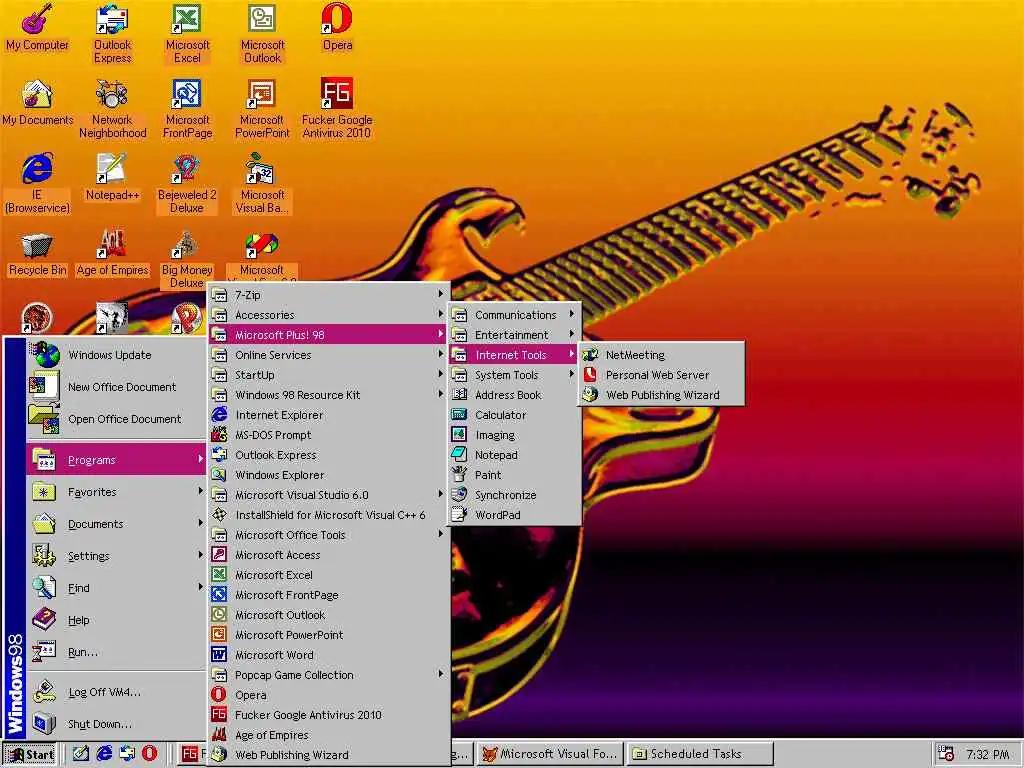Click the Start button on taskbar

tap(30, 754)
